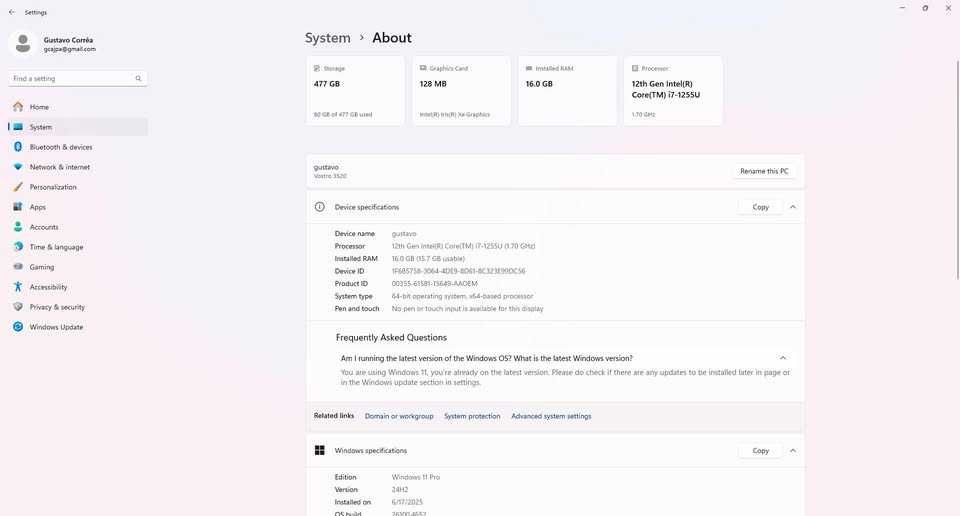Click the Windows logo icon beside Windows specifications
The height and width of the screenshot is (516, 960).
(320, 451)
